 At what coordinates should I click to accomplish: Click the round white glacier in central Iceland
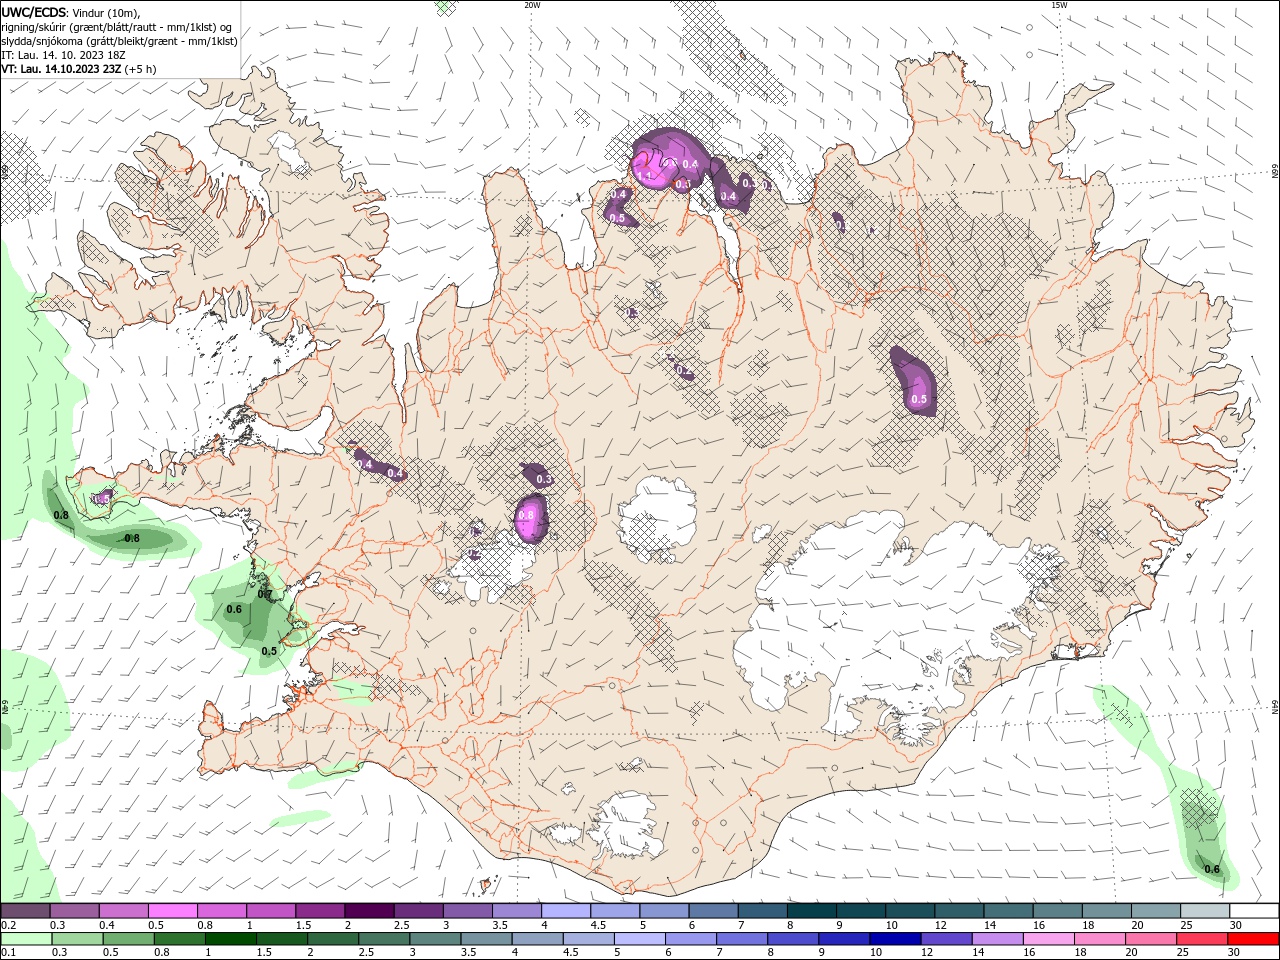tap(657, 518)
